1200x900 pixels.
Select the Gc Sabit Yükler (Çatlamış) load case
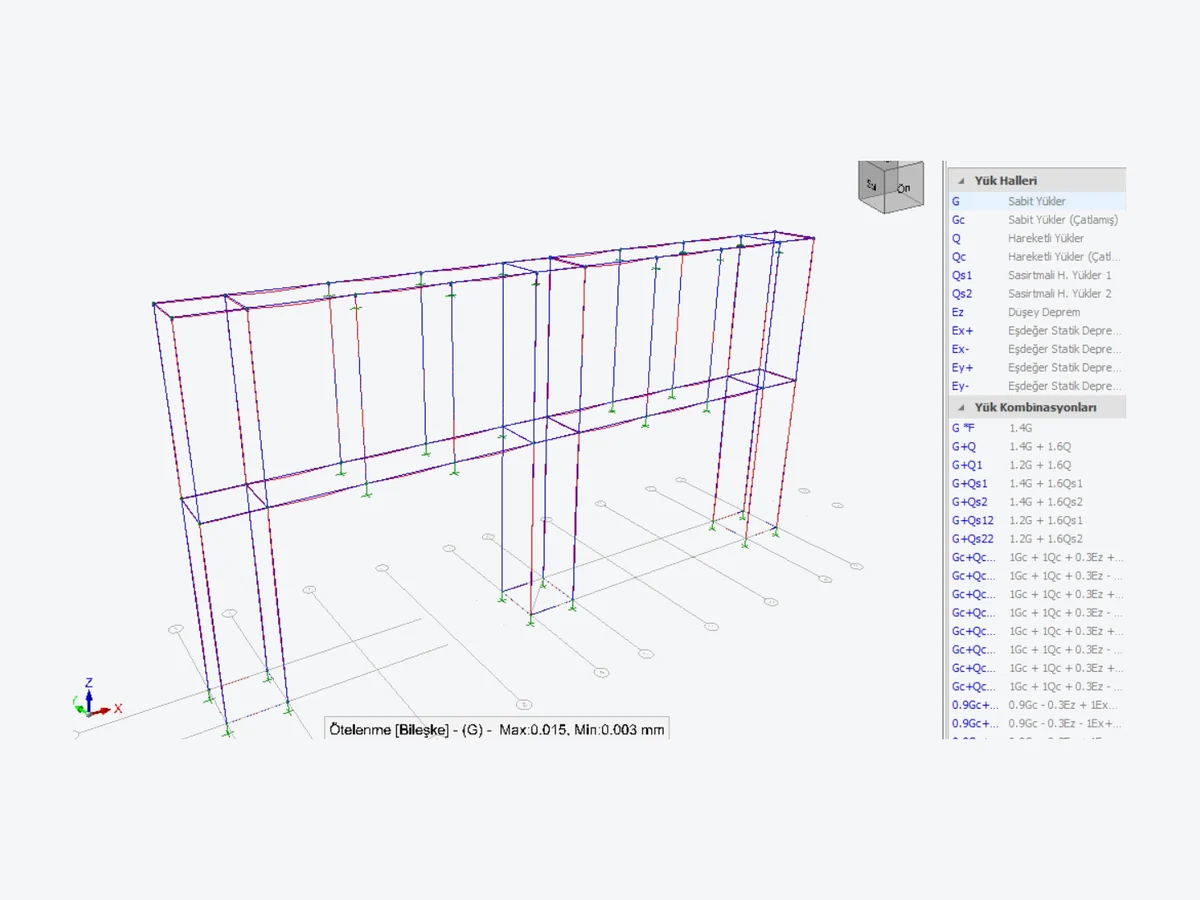coord(1037,220)
